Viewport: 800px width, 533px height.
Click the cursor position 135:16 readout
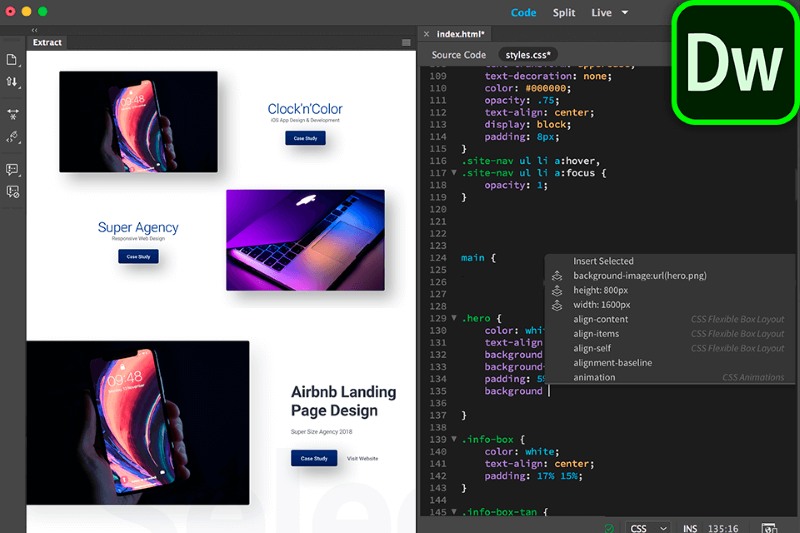coord(723,528)
